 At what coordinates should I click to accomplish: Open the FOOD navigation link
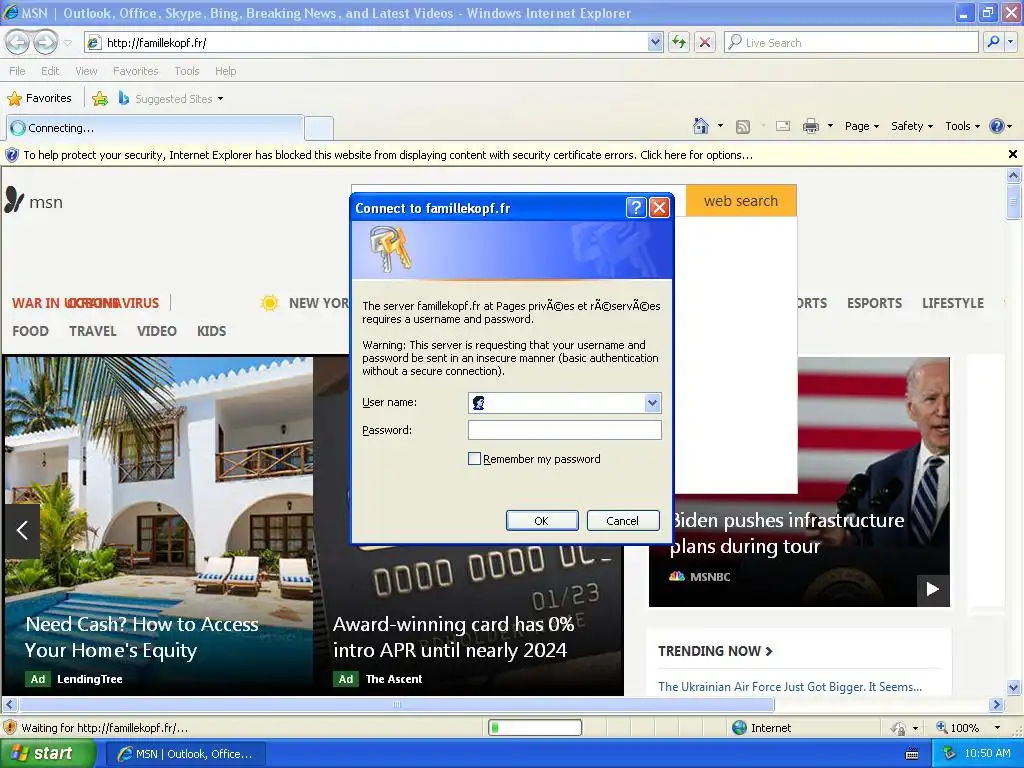pos(31,331)
